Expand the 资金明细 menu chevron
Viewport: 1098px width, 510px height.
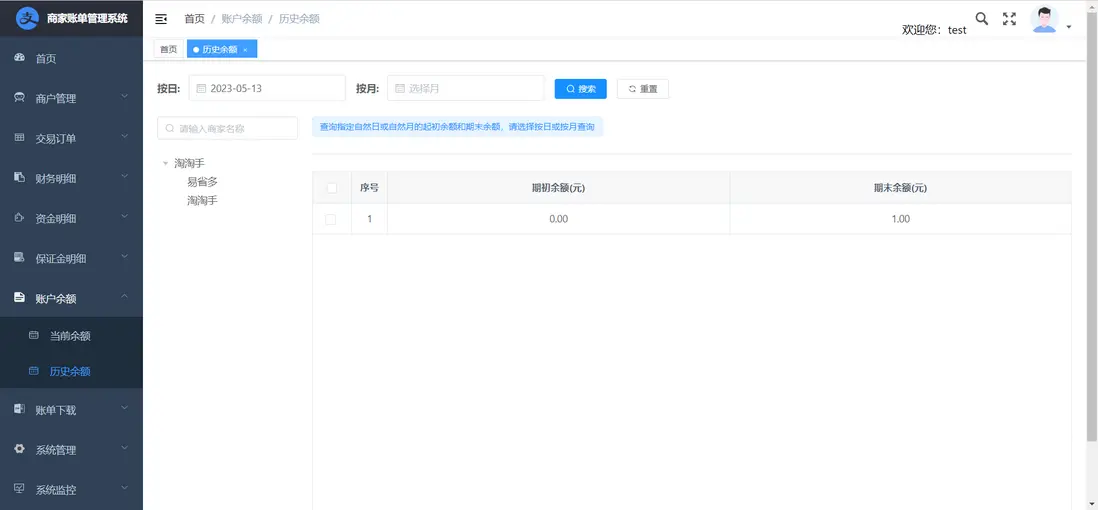125,216
